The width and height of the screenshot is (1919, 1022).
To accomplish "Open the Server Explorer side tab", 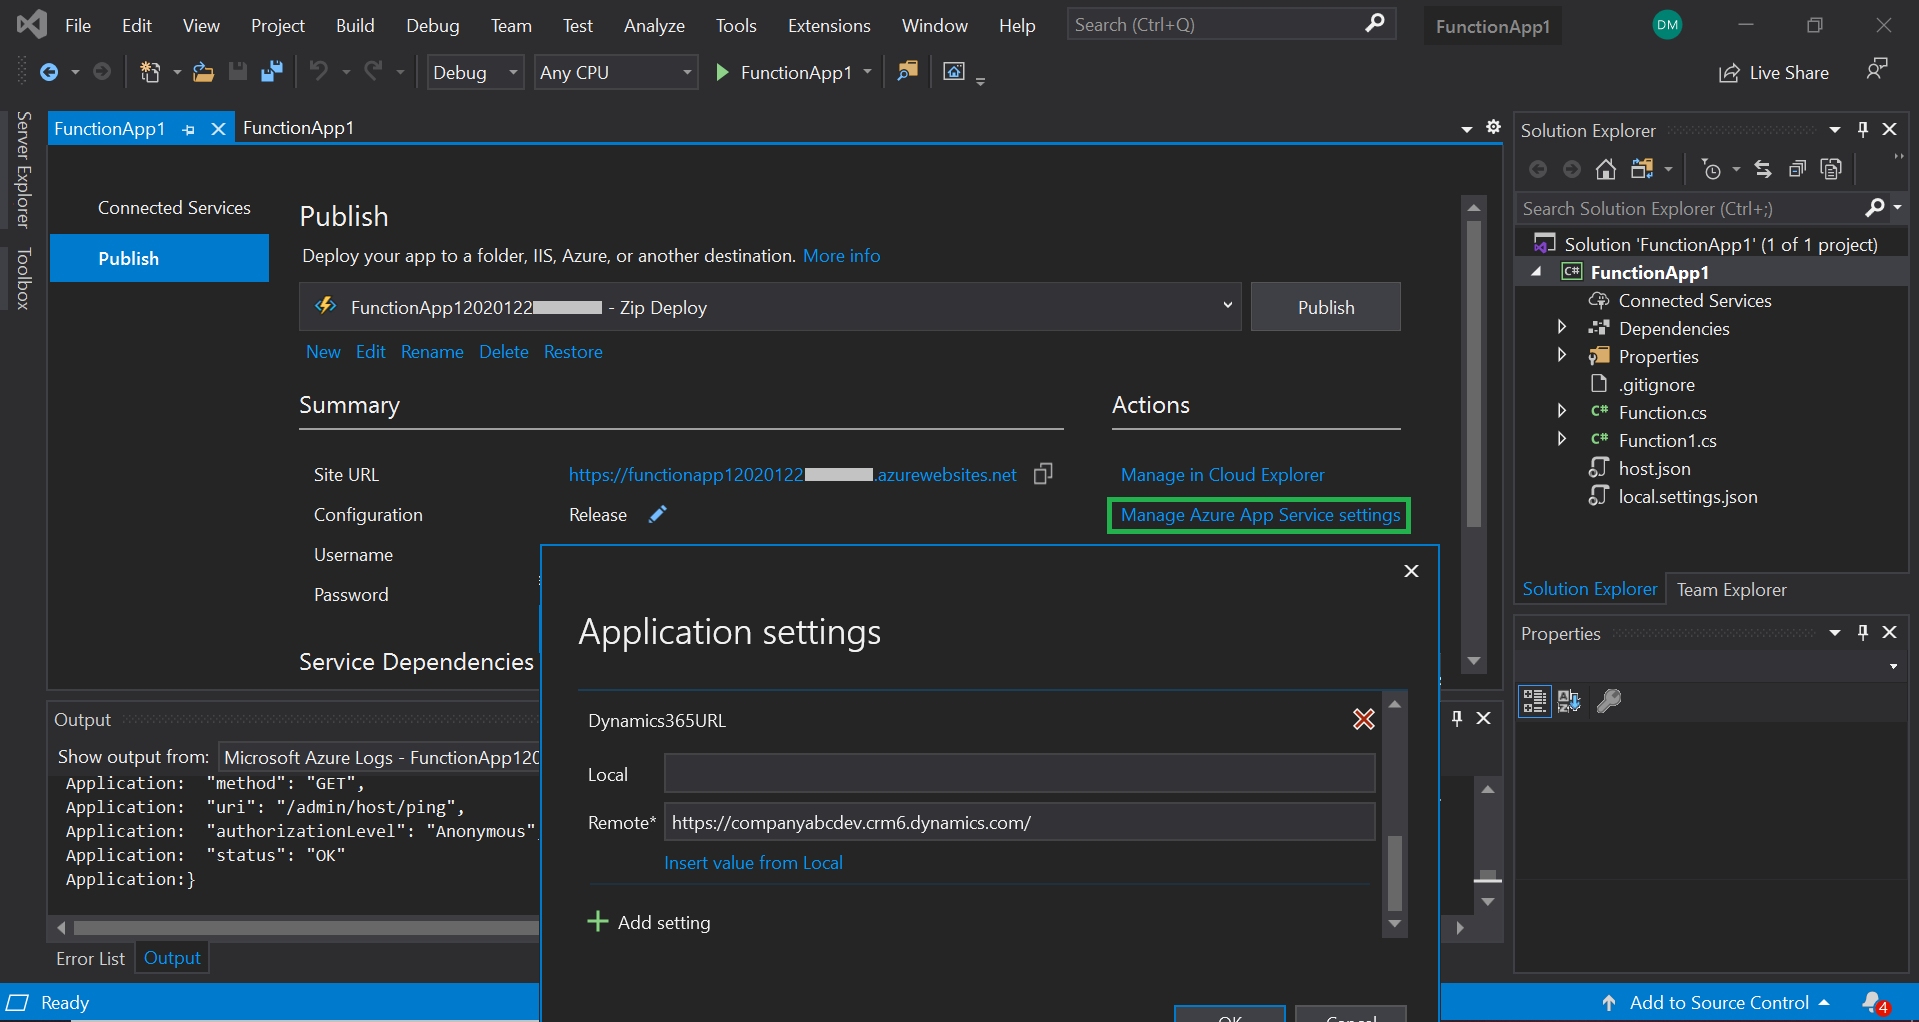I will pyautogui.click(x=23, y=170).
